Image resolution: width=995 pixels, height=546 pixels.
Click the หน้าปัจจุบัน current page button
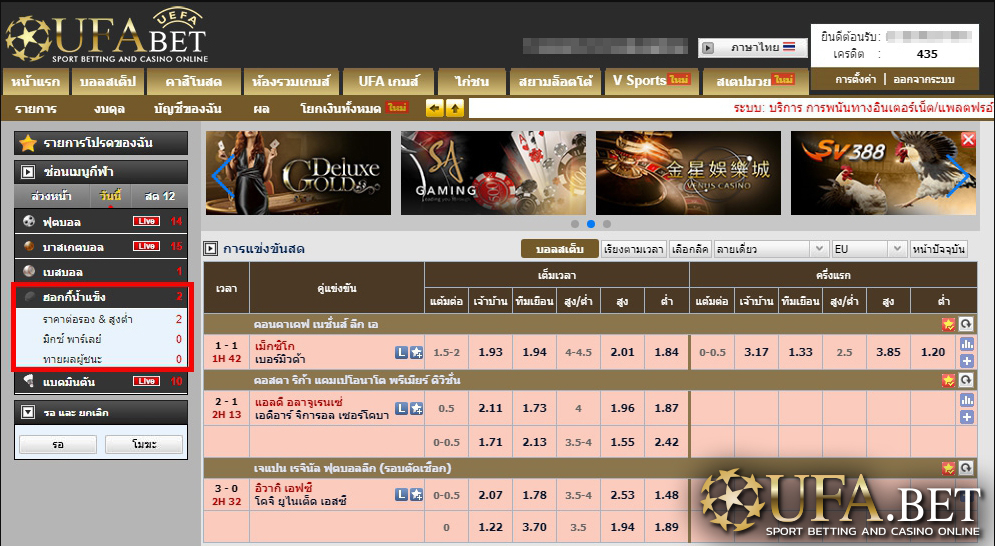(939, 249)
